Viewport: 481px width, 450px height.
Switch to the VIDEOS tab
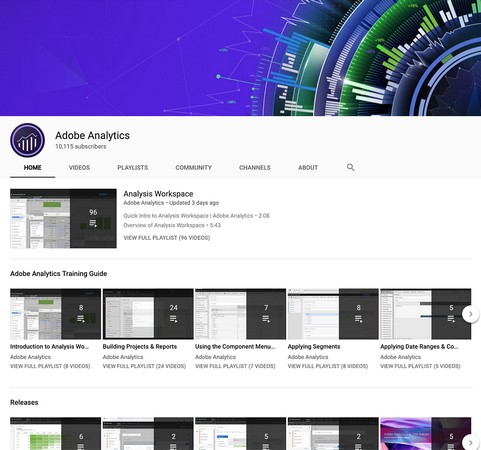79,168
